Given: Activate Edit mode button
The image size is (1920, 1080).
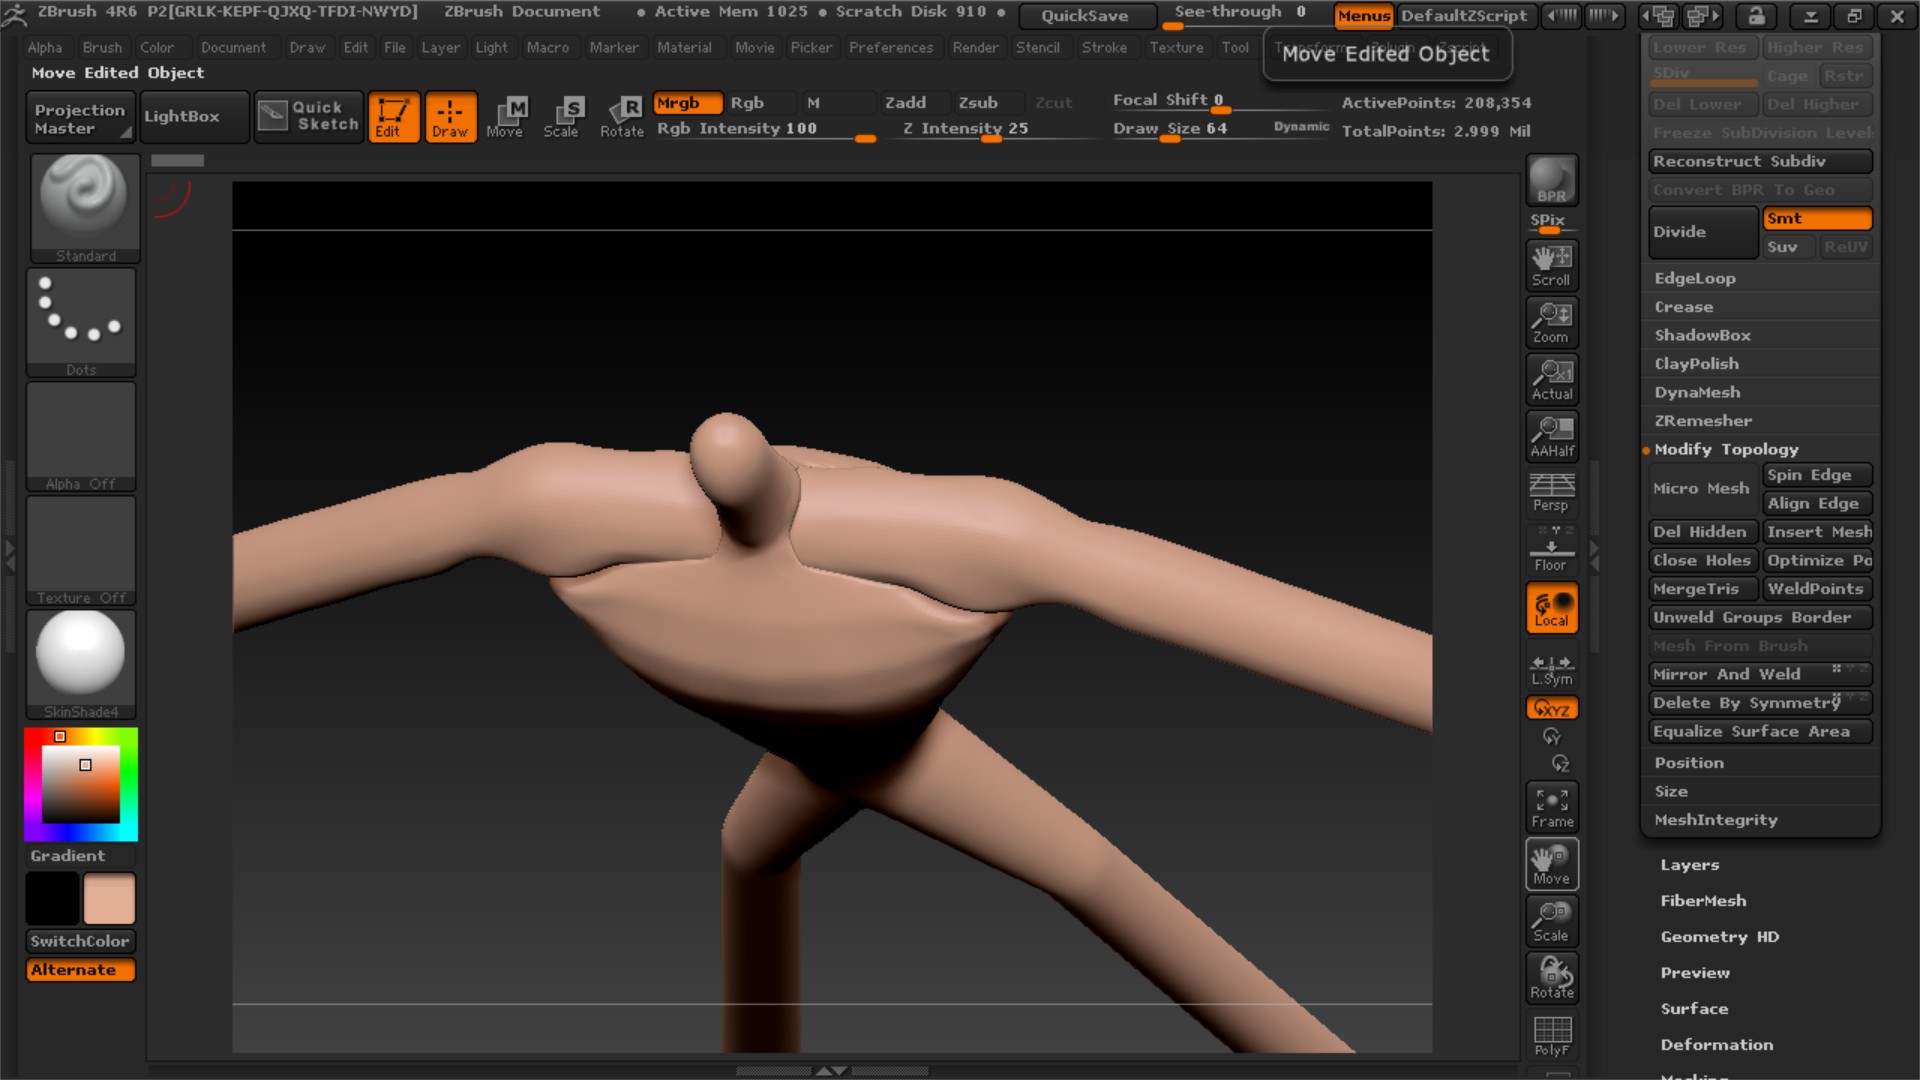Looking at the screenshot, I should 393,117.
